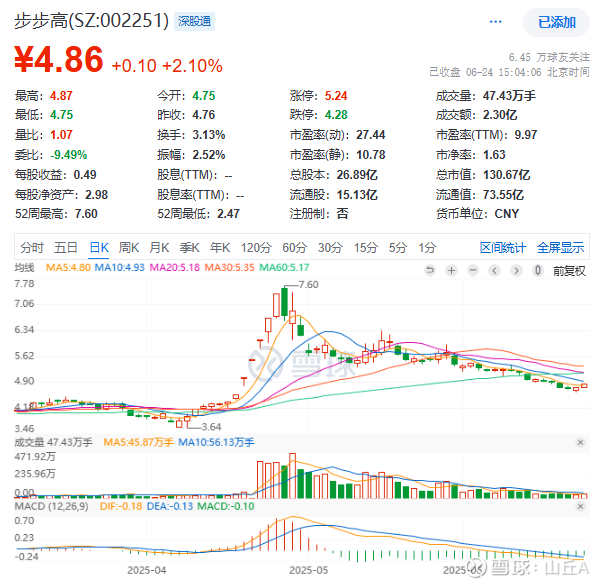Click the 总市值 130.67亿 value
Image resolution: width=606 pixels, height=586 pixels.
tap(506, 175)
